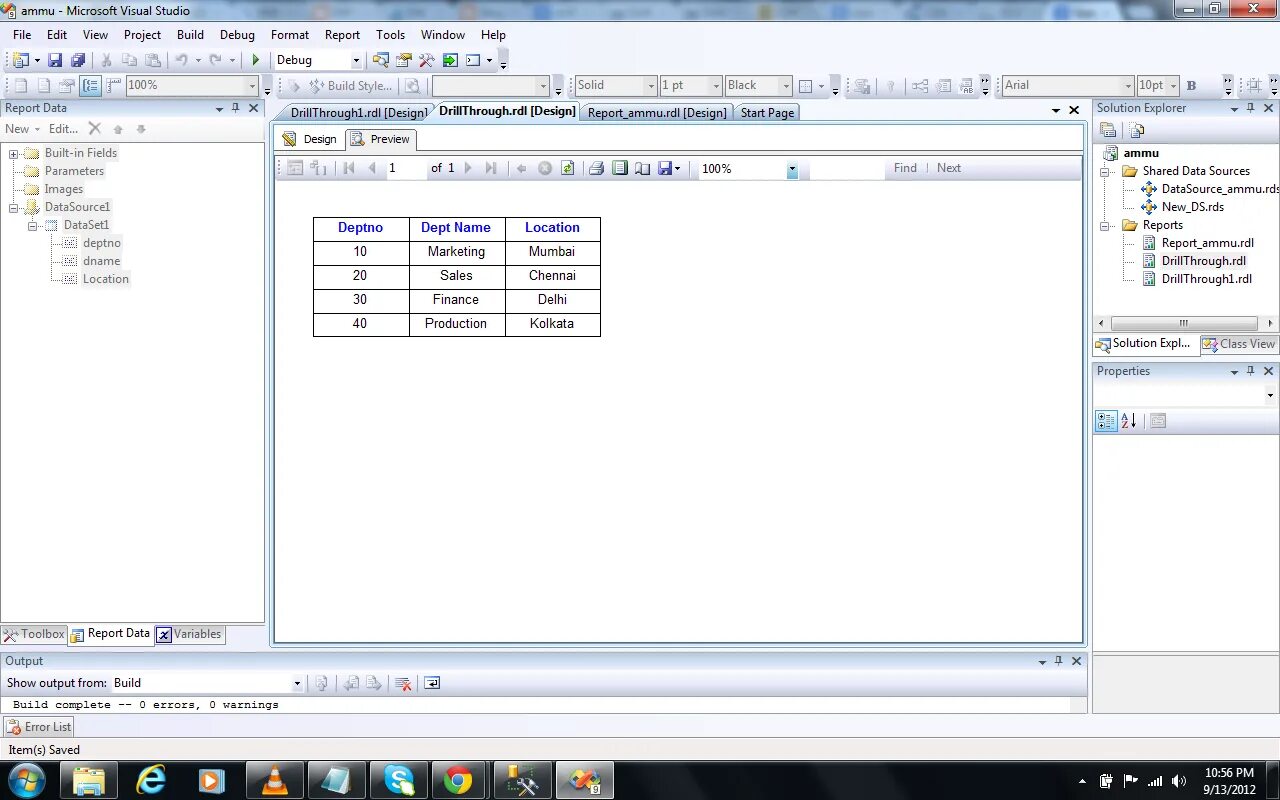Viewport: 1280px width, 800px height.
Task: Open the Error List tab
Action: pos(39,727)
